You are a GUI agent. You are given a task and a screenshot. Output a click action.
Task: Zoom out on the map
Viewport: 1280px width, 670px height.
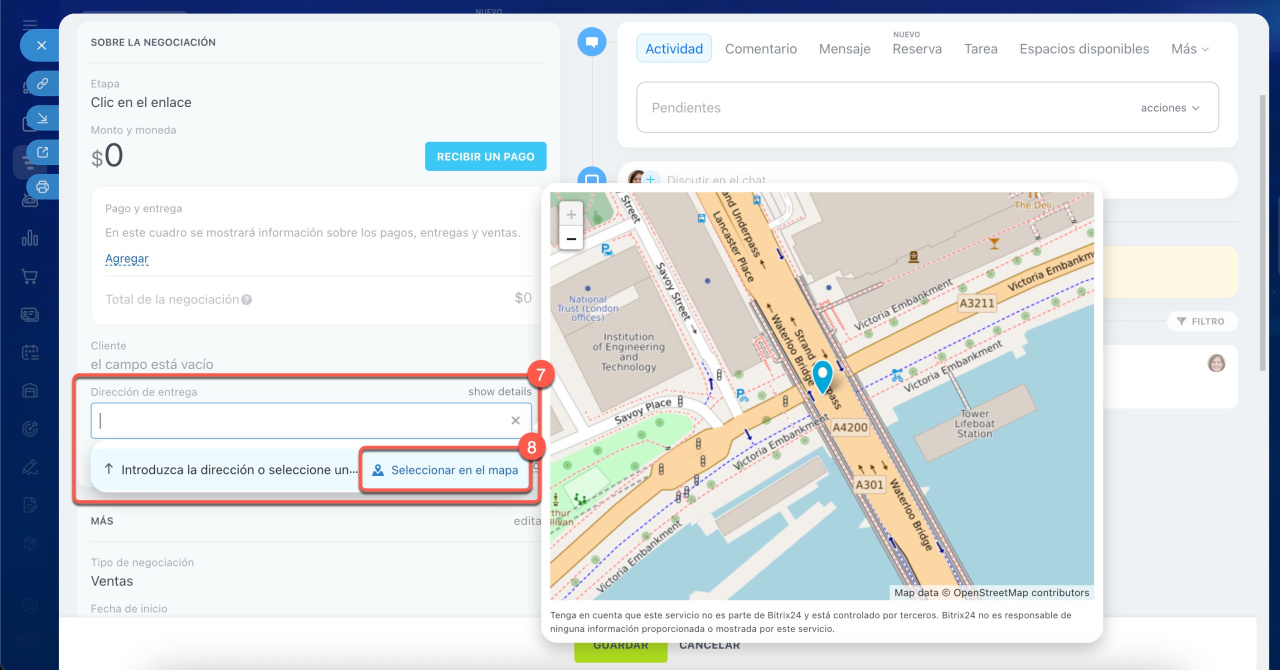click(571, 238)
